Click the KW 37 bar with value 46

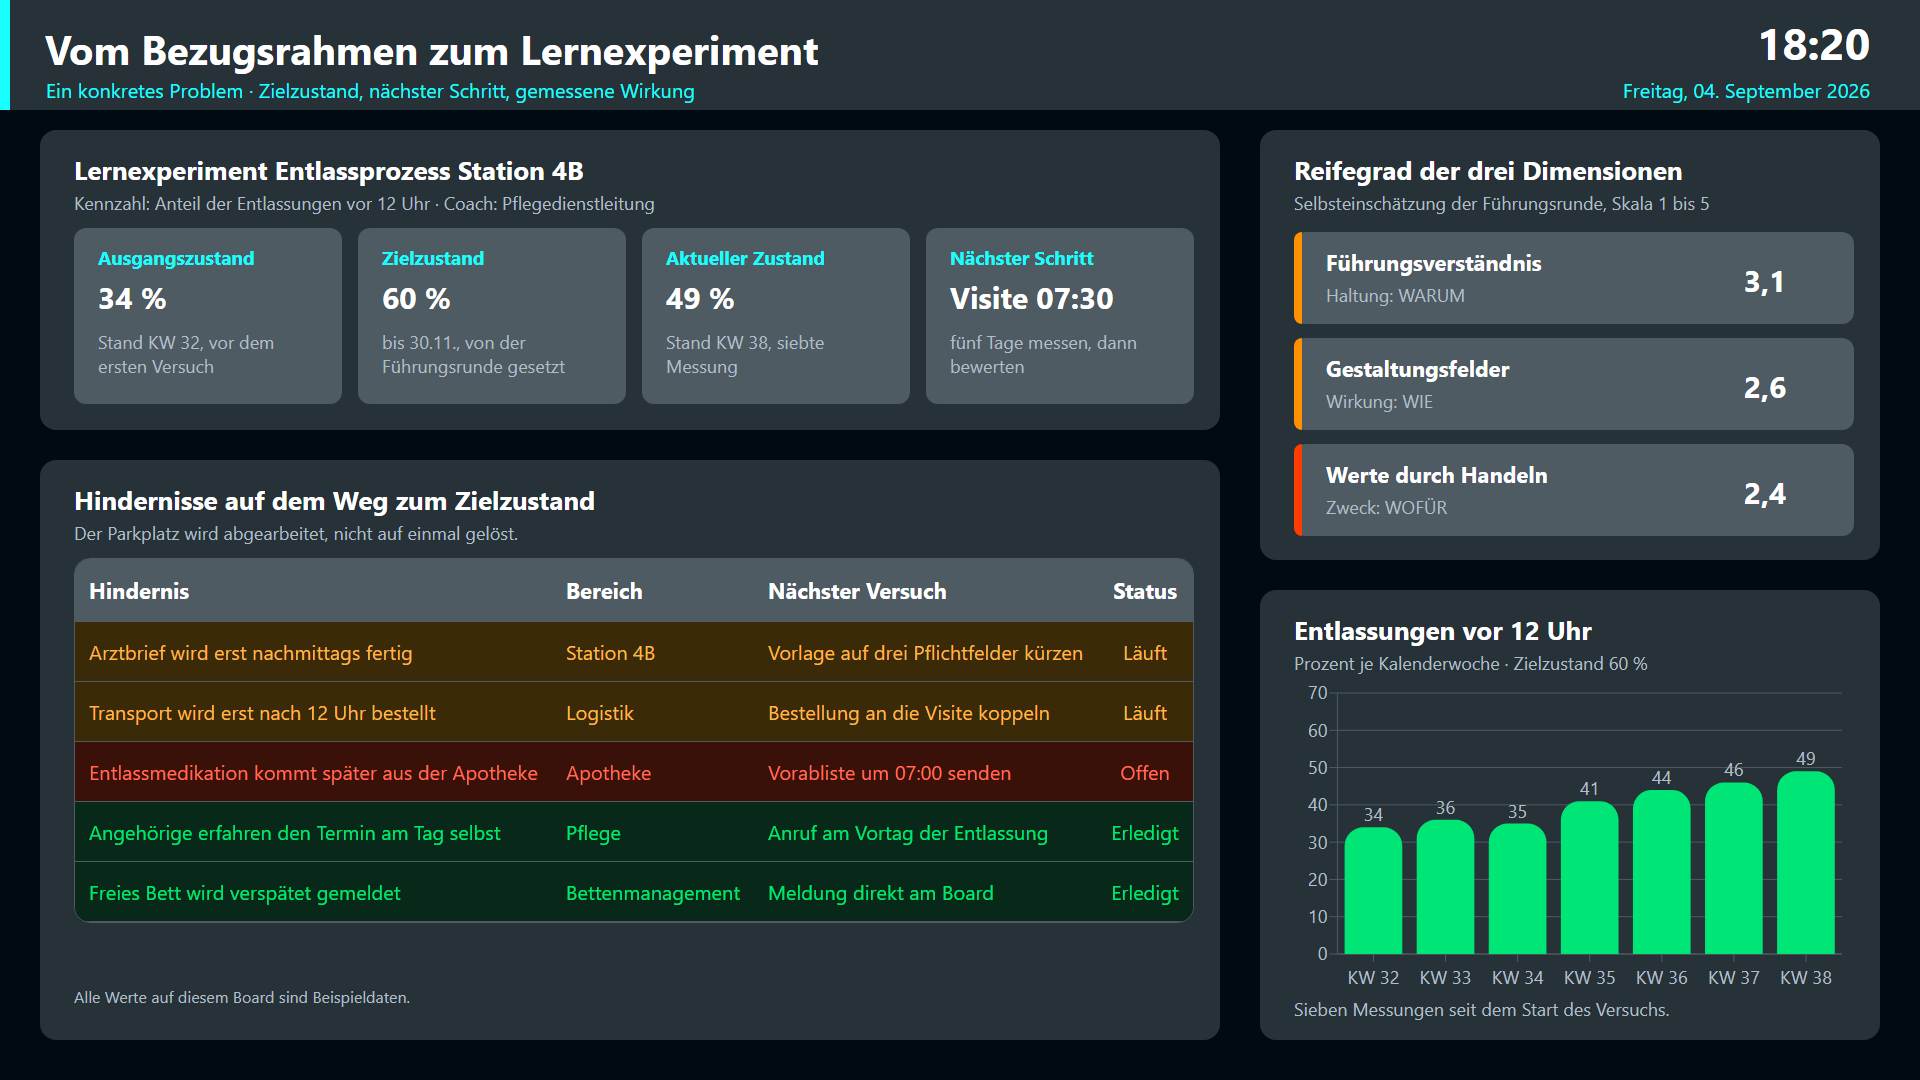(1733, 868)
